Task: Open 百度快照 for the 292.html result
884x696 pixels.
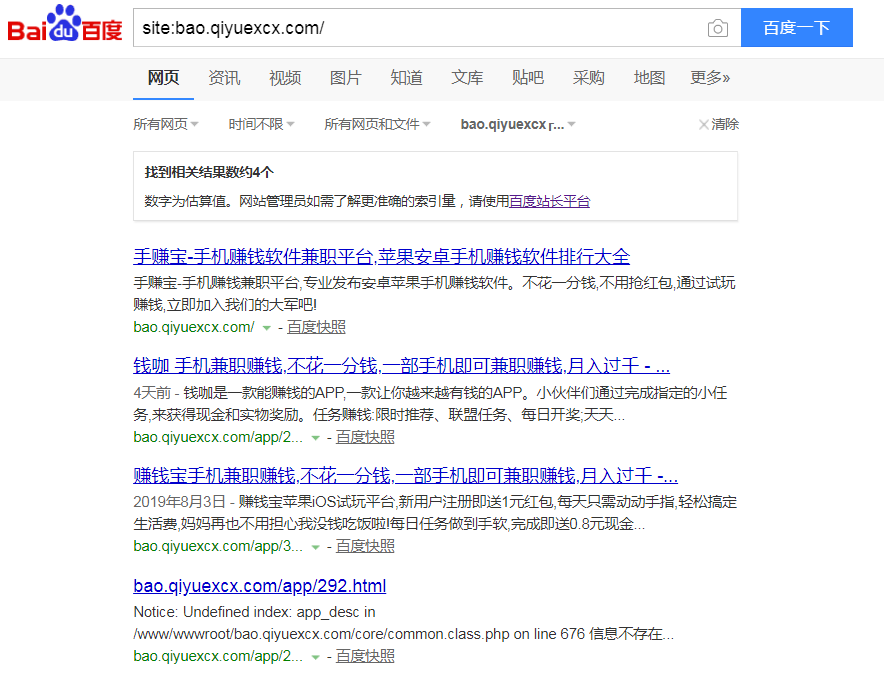Action: (365, 656)
